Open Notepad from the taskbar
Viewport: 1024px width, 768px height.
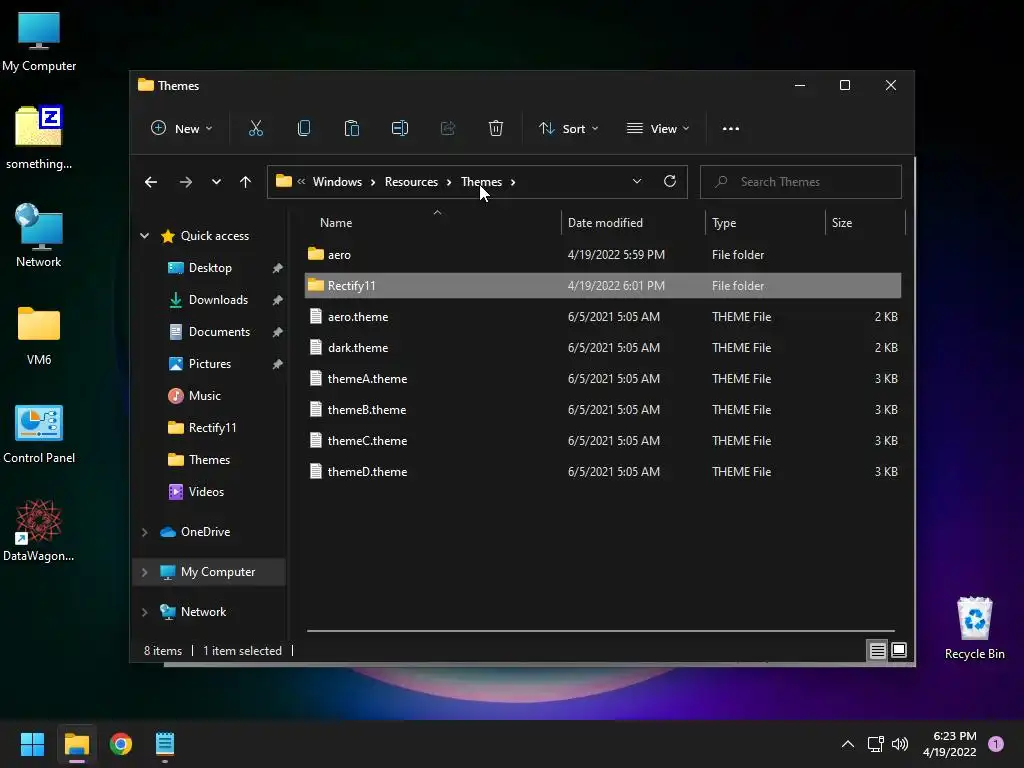pyautogui.click(x=165, y=744)
